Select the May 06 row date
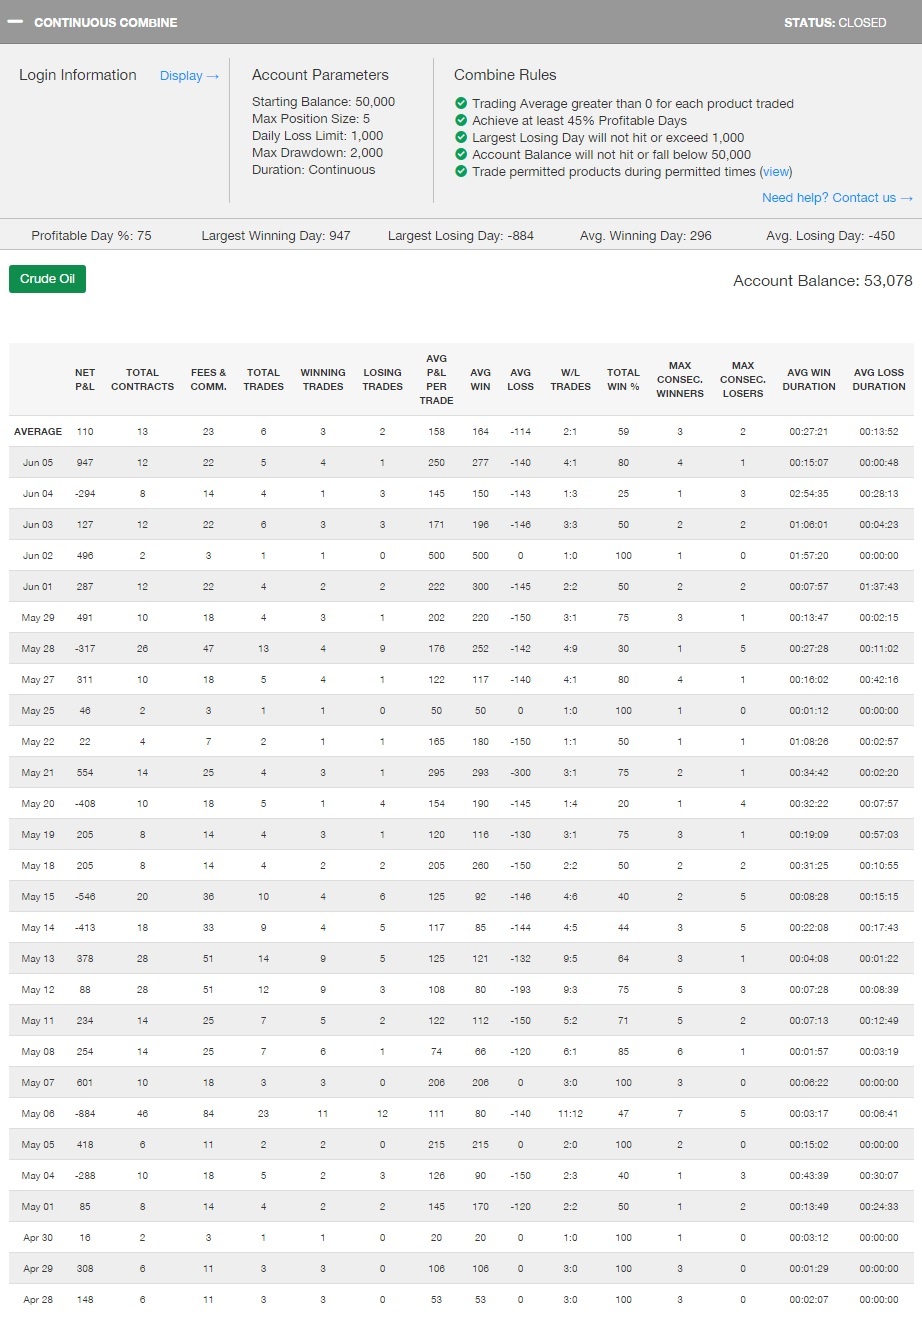 click(38, 1114)
